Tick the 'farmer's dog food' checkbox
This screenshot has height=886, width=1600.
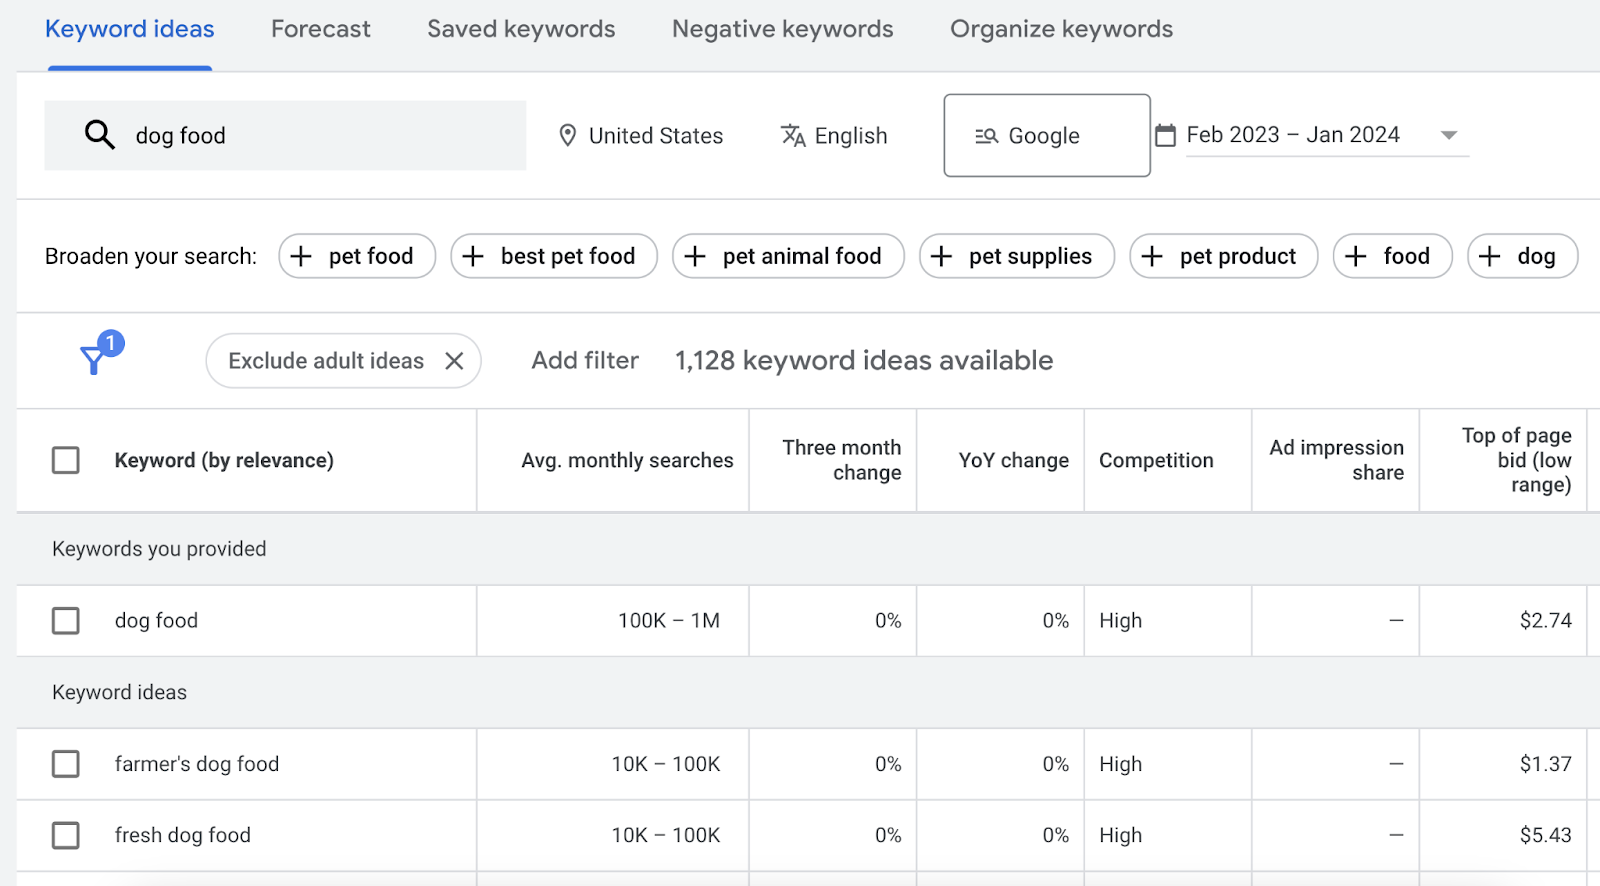pyautogui.click(x=66, y=764)
